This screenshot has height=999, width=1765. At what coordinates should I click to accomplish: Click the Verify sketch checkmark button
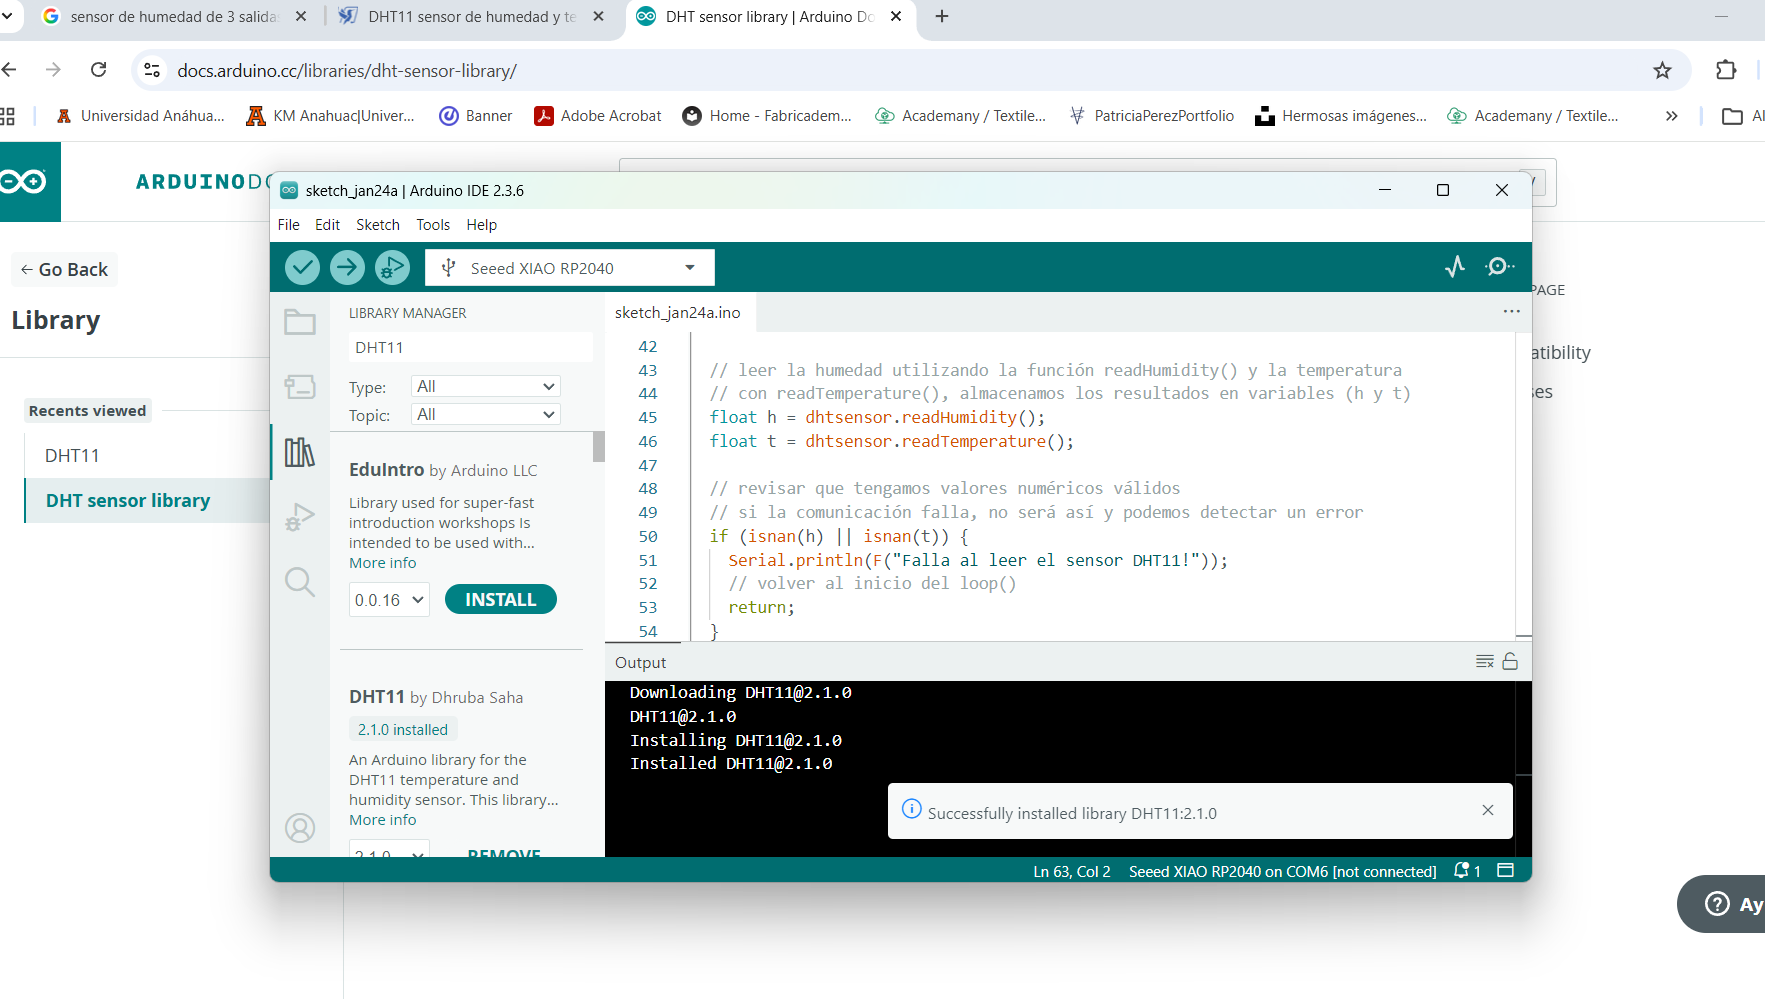[x=302, y=267]
